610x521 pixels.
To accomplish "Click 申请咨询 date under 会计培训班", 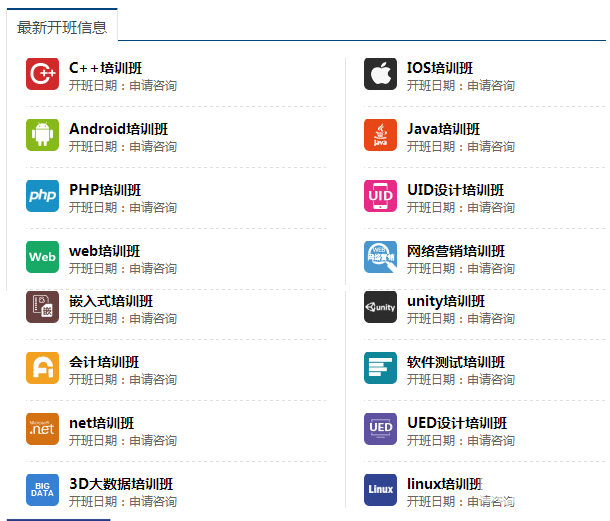I will coord(153,380).
